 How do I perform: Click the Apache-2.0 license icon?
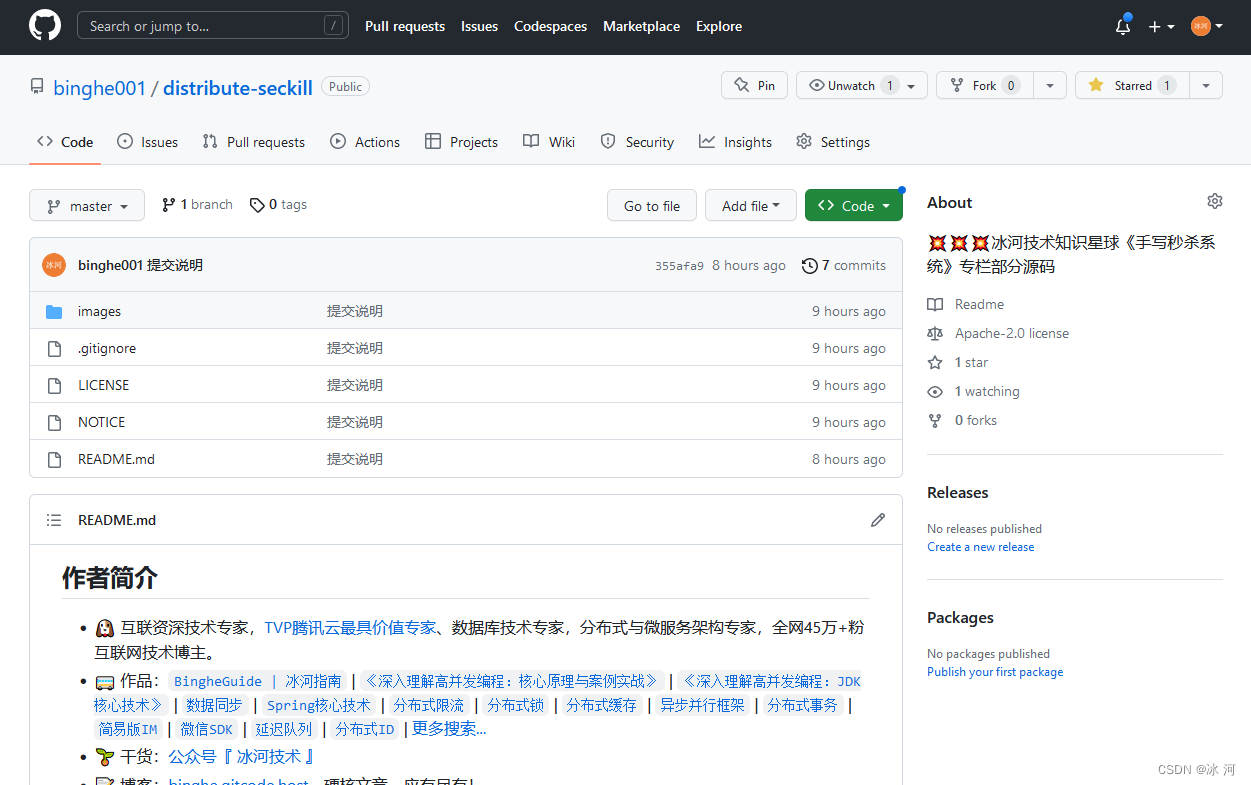[935, 333]
